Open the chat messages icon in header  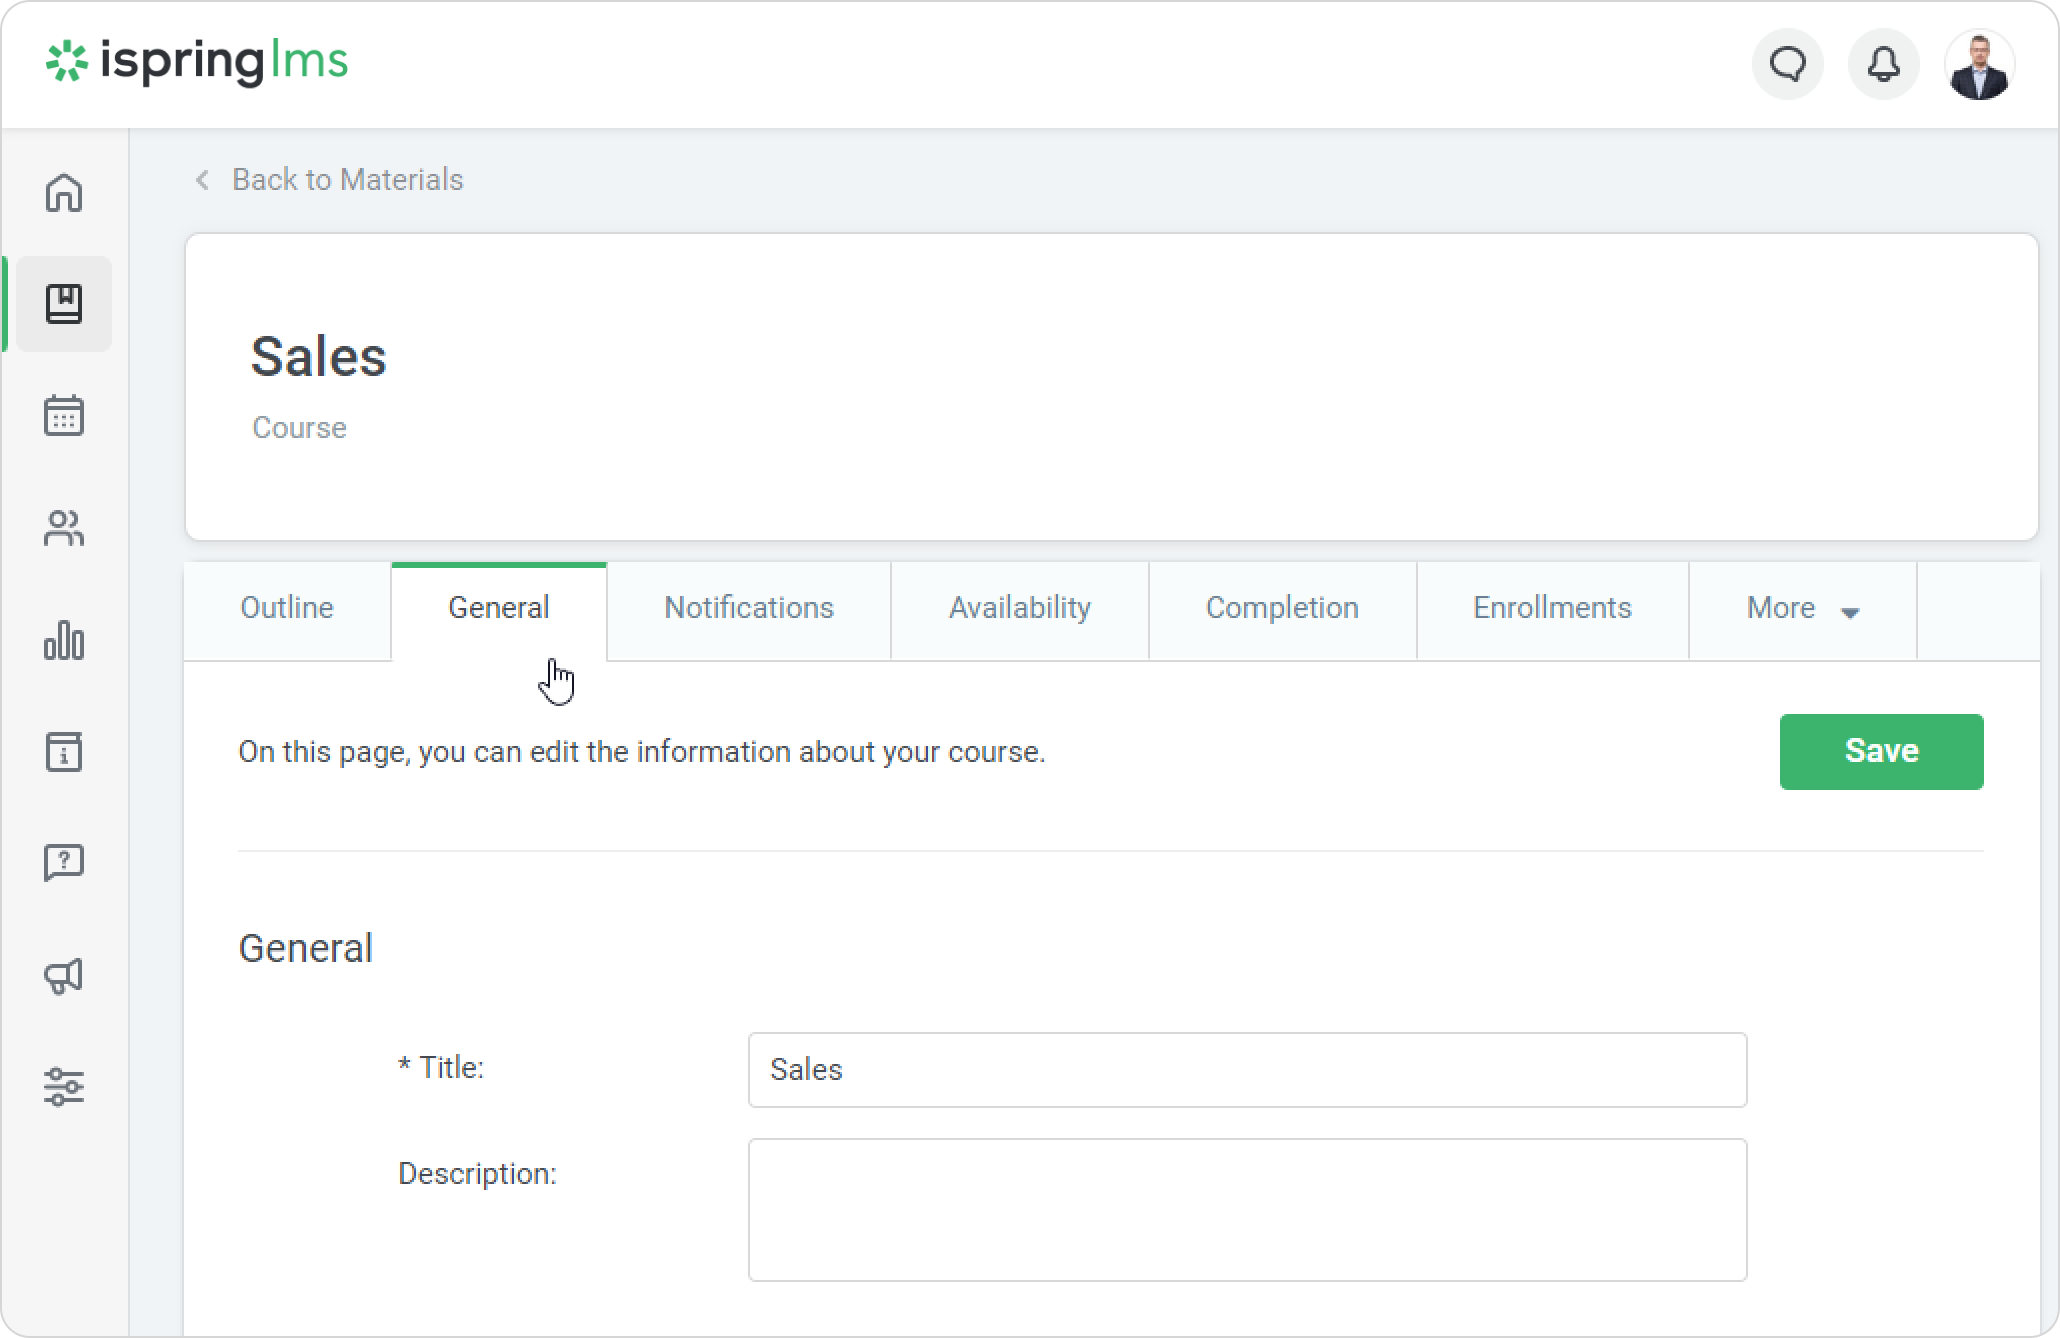click(1788, 65)
